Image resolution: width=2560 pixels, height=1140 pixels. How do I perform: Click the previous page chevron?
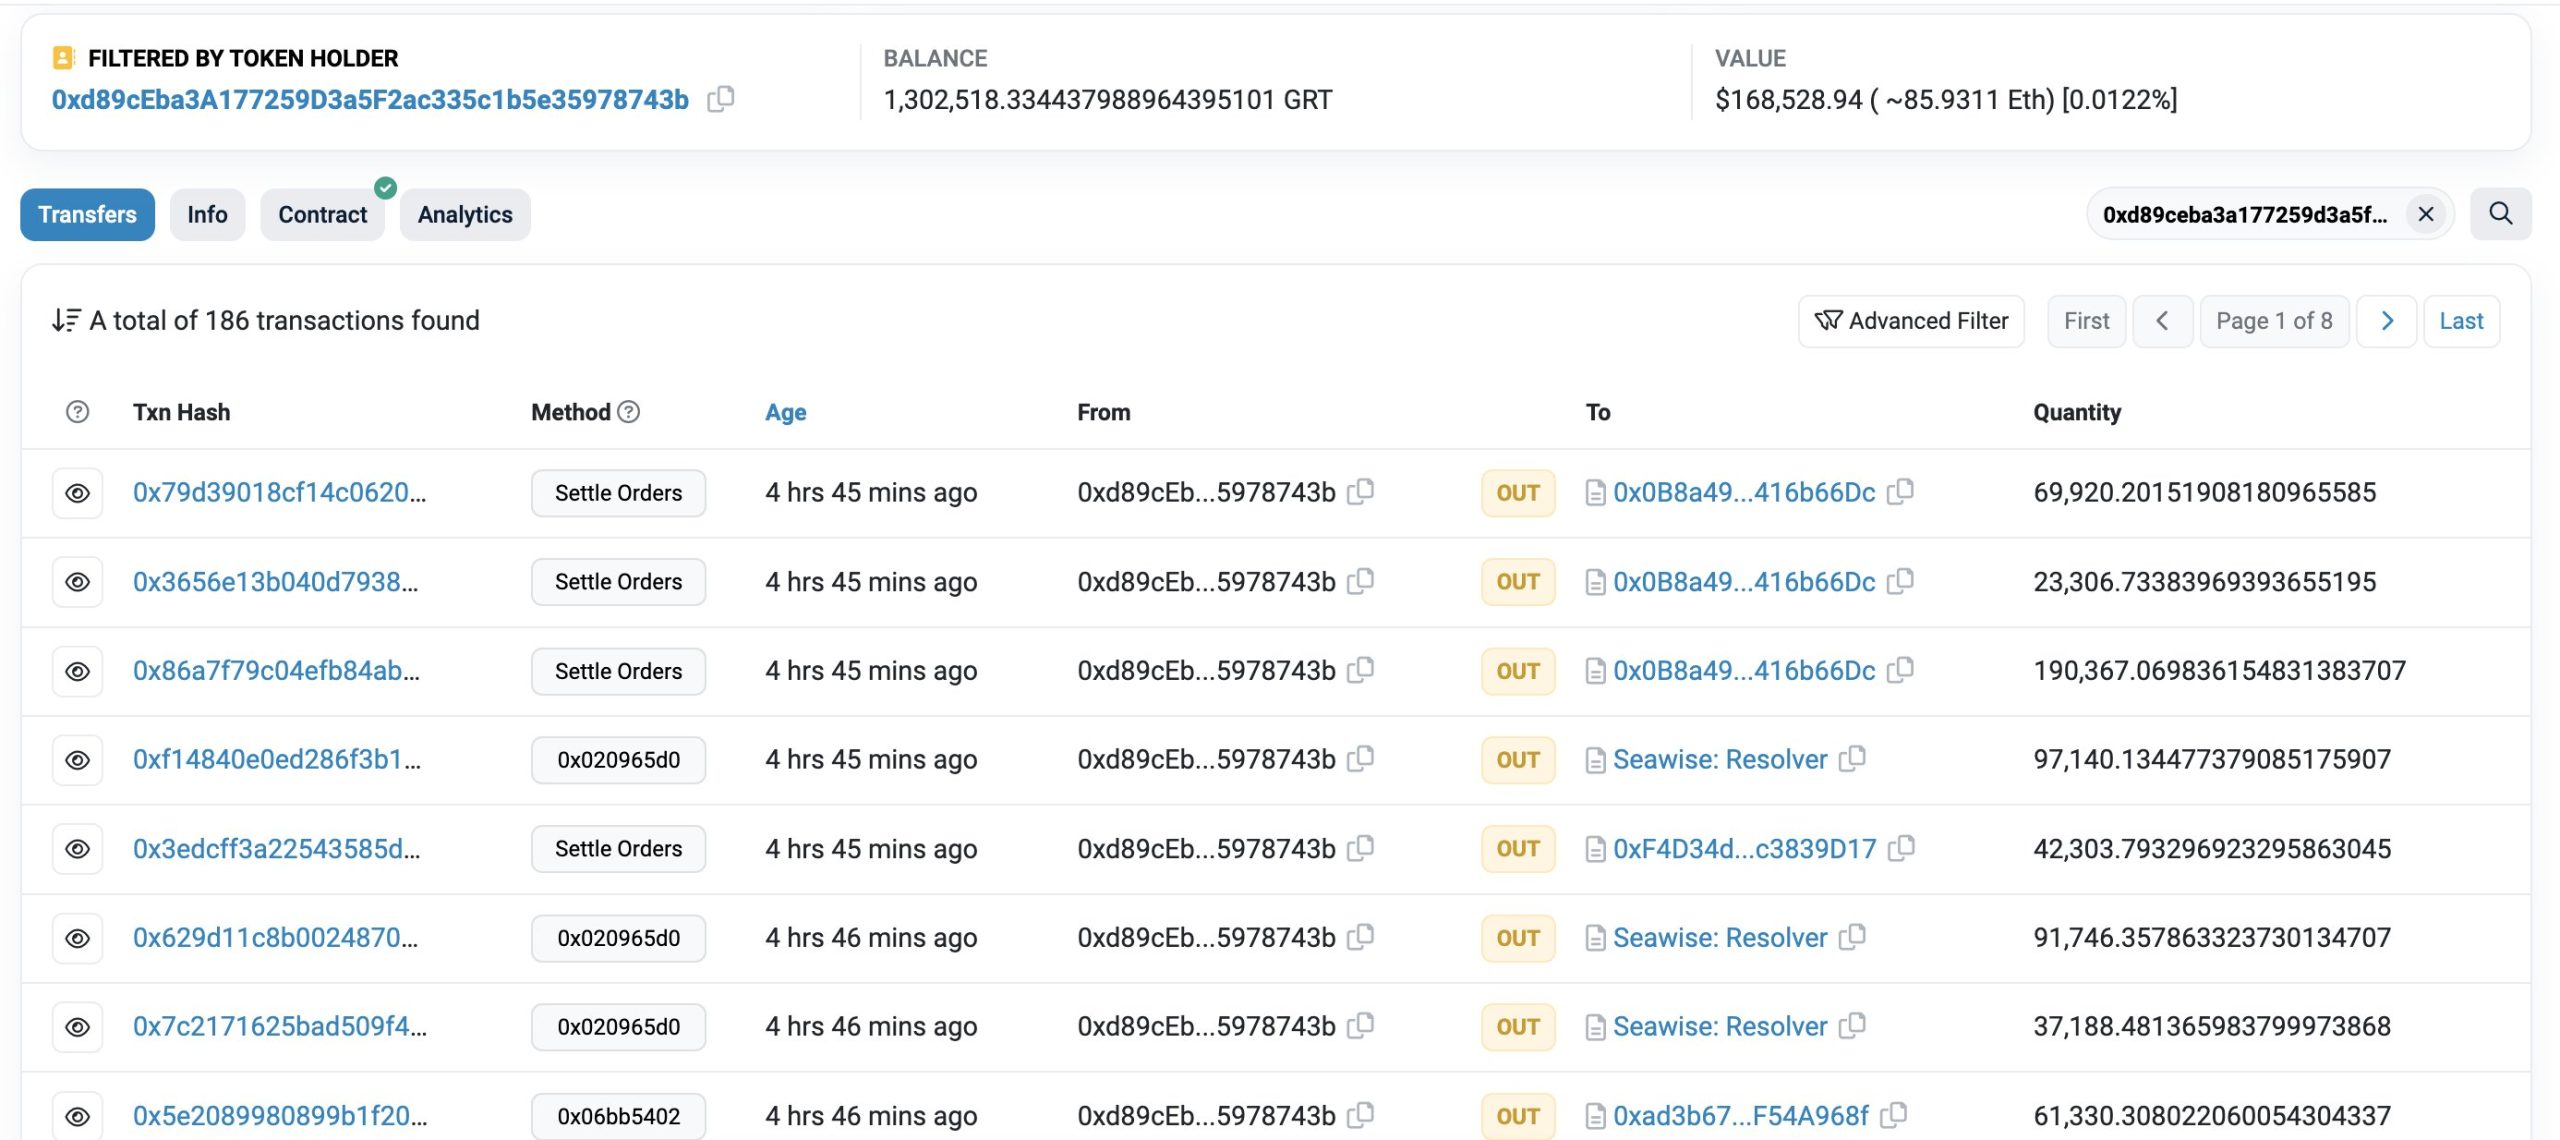click(x=2162, y=321)
